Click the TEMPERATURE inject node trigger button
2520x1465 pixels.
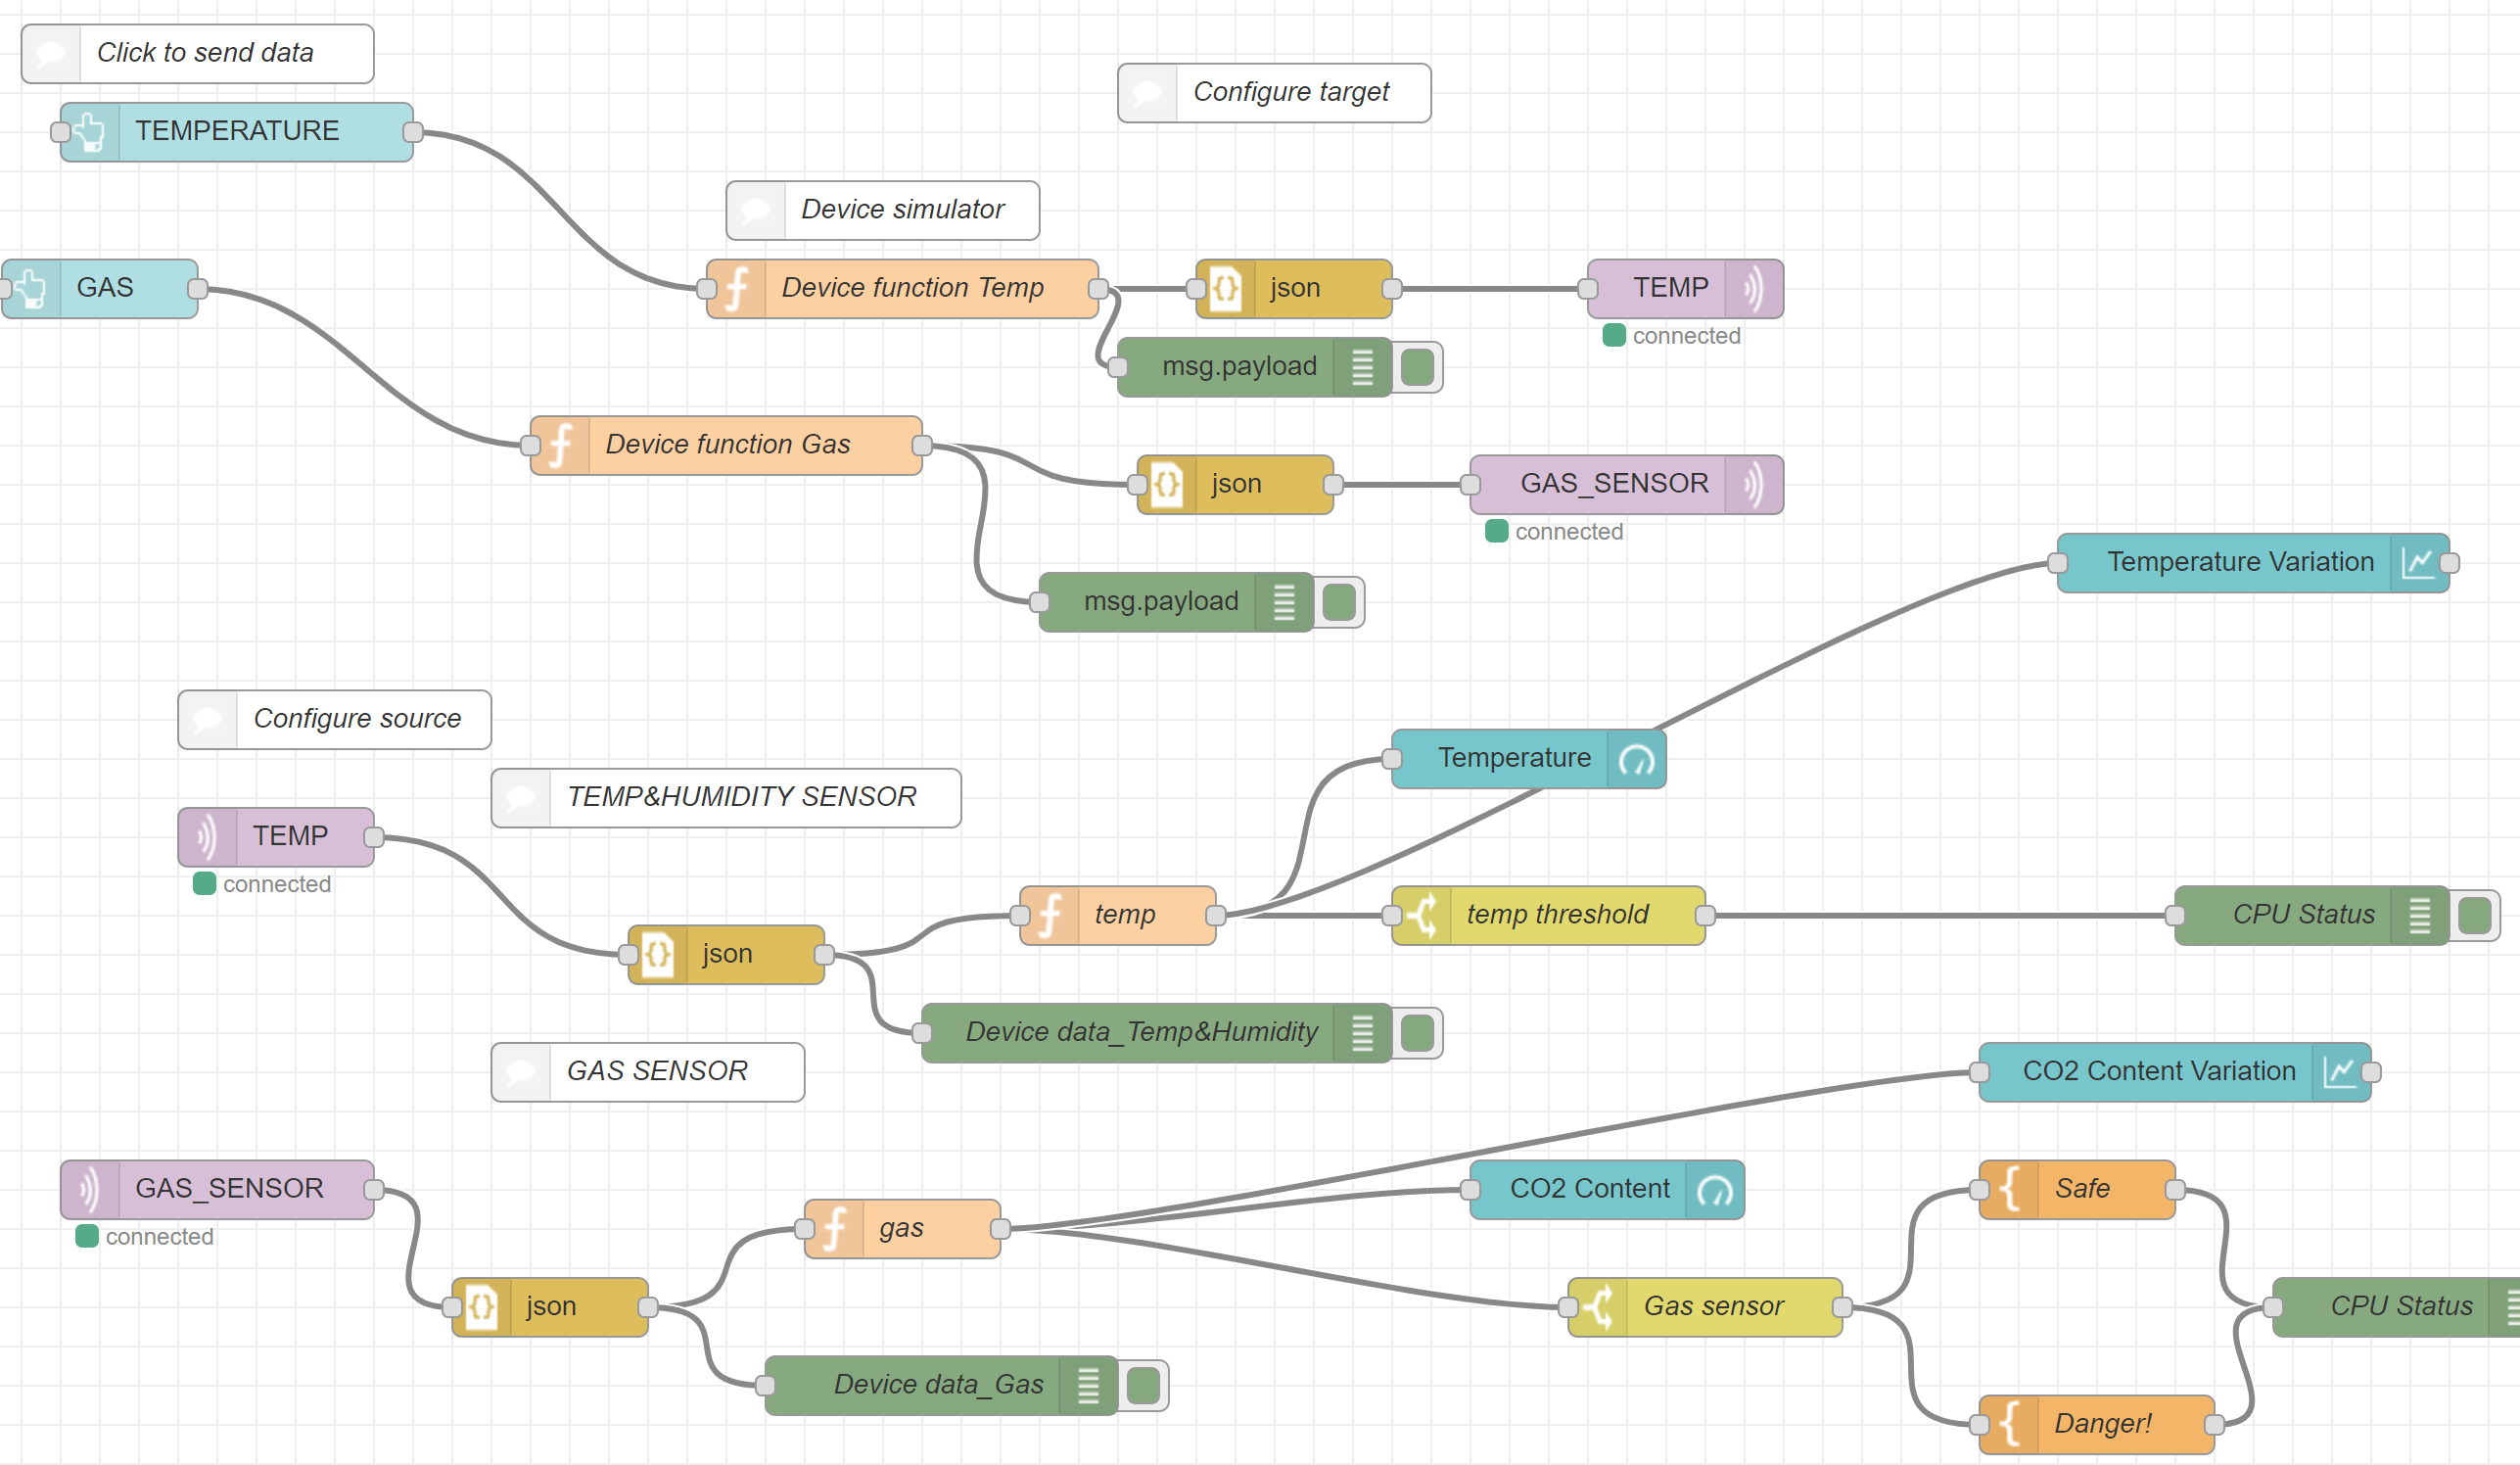tap(62, 132)
